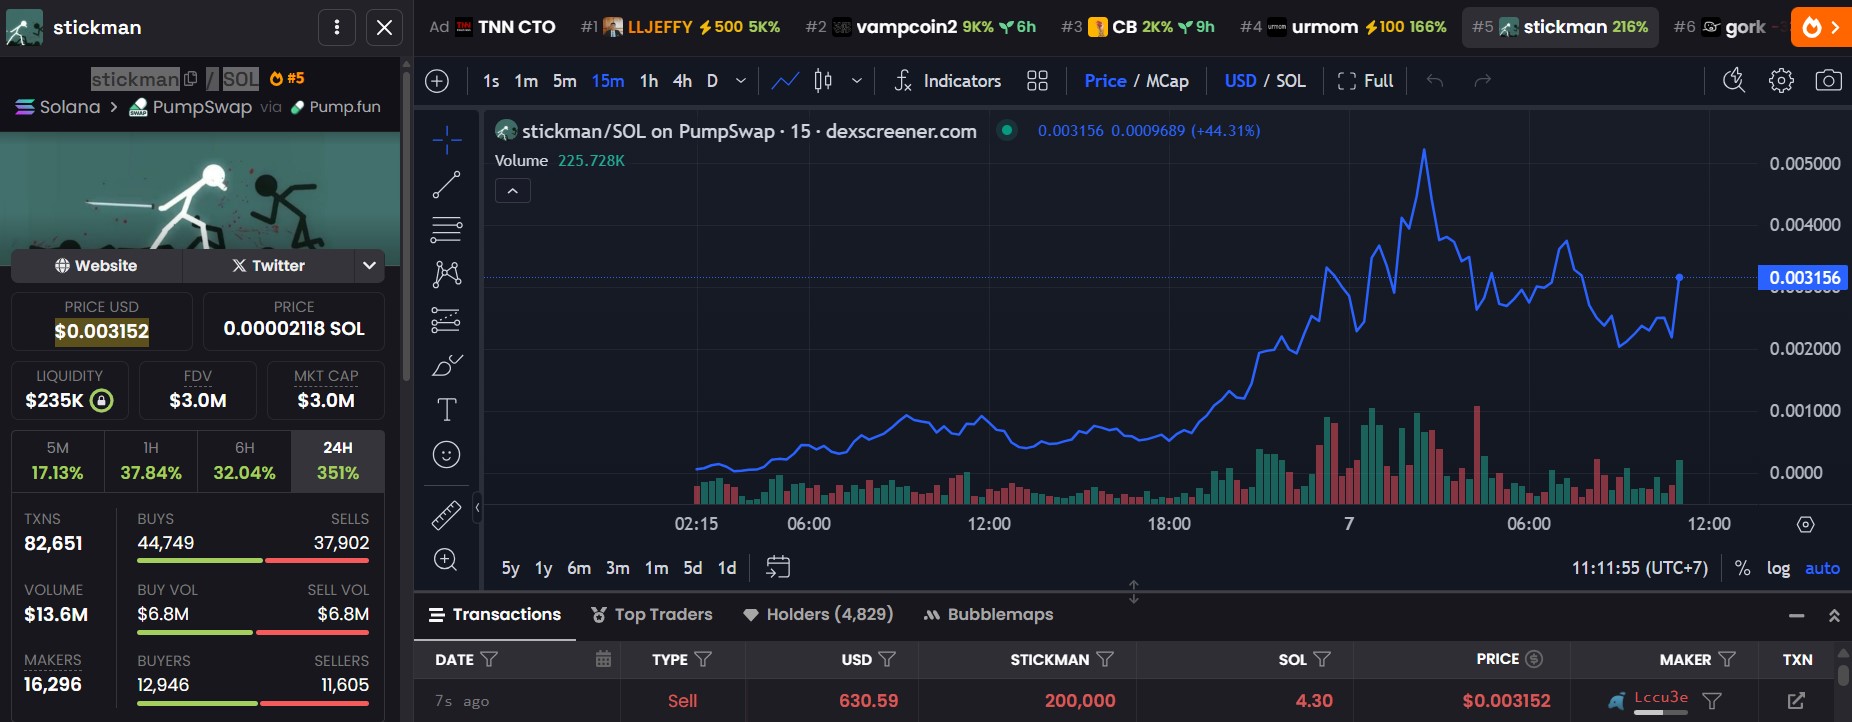The width and height of the screenshot is (1852, 722).
Task: Take a chart snapshot with camera icon
Action: 1828,81
